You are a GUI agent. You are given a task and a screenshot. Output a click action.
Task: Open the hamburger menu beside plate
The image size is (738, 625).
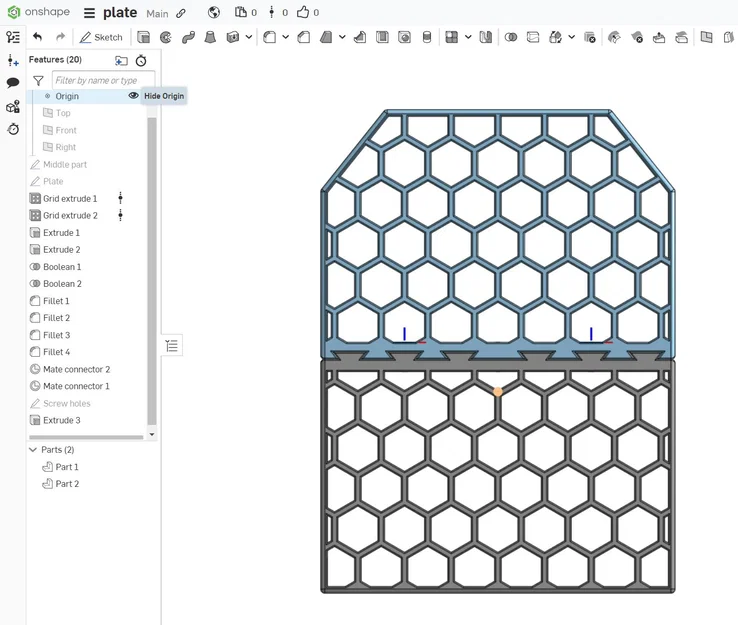tap(89, 13)
